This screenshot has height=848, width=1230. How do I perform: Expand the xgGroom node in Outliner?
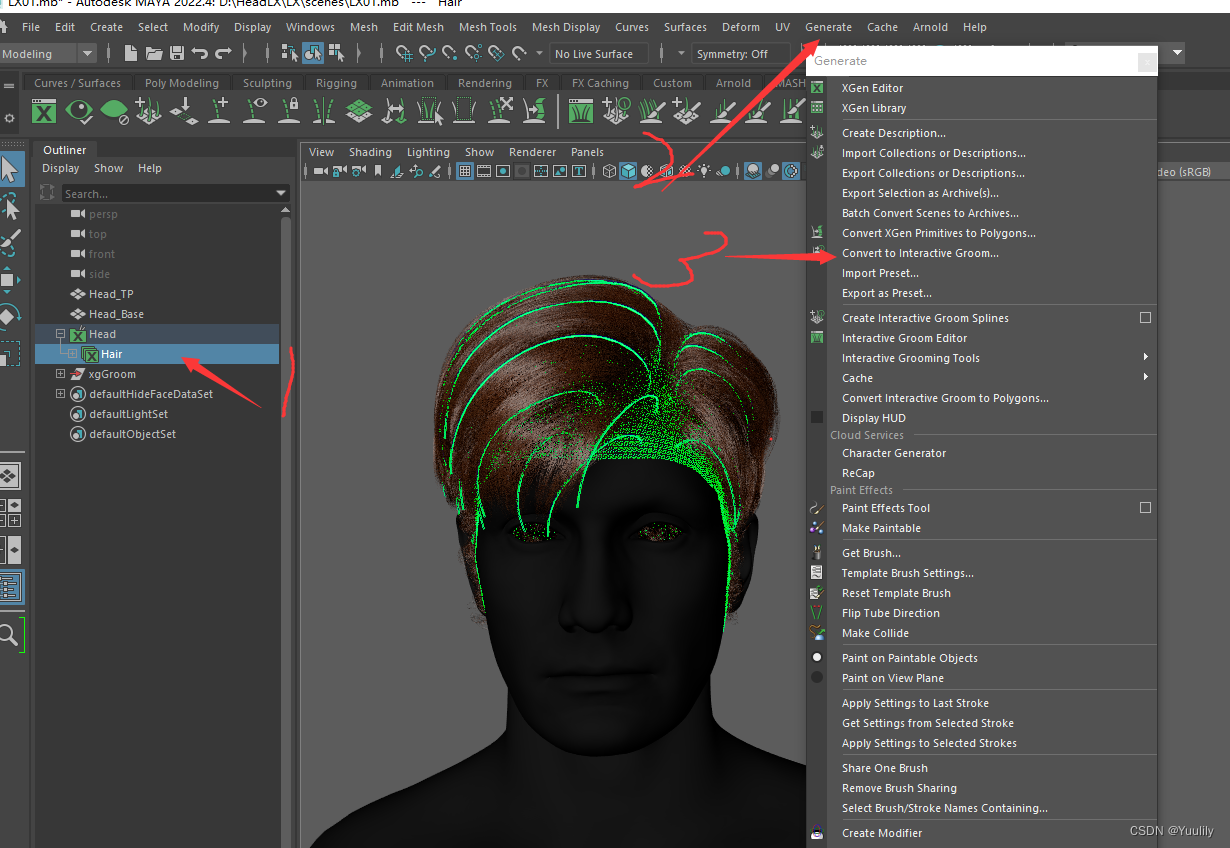point(60,374)
